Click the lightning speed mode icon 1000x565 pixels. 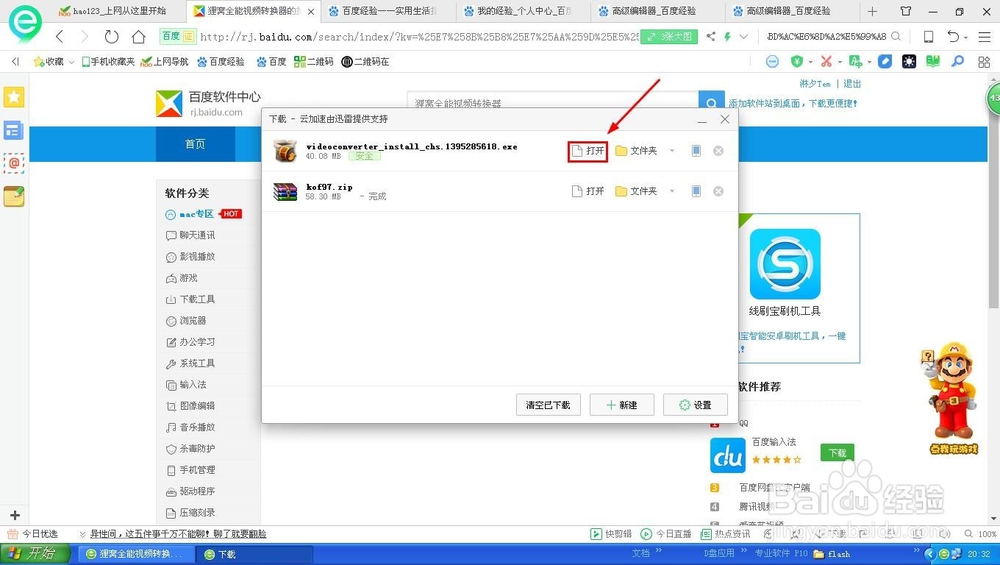click(x=728, y=37)
